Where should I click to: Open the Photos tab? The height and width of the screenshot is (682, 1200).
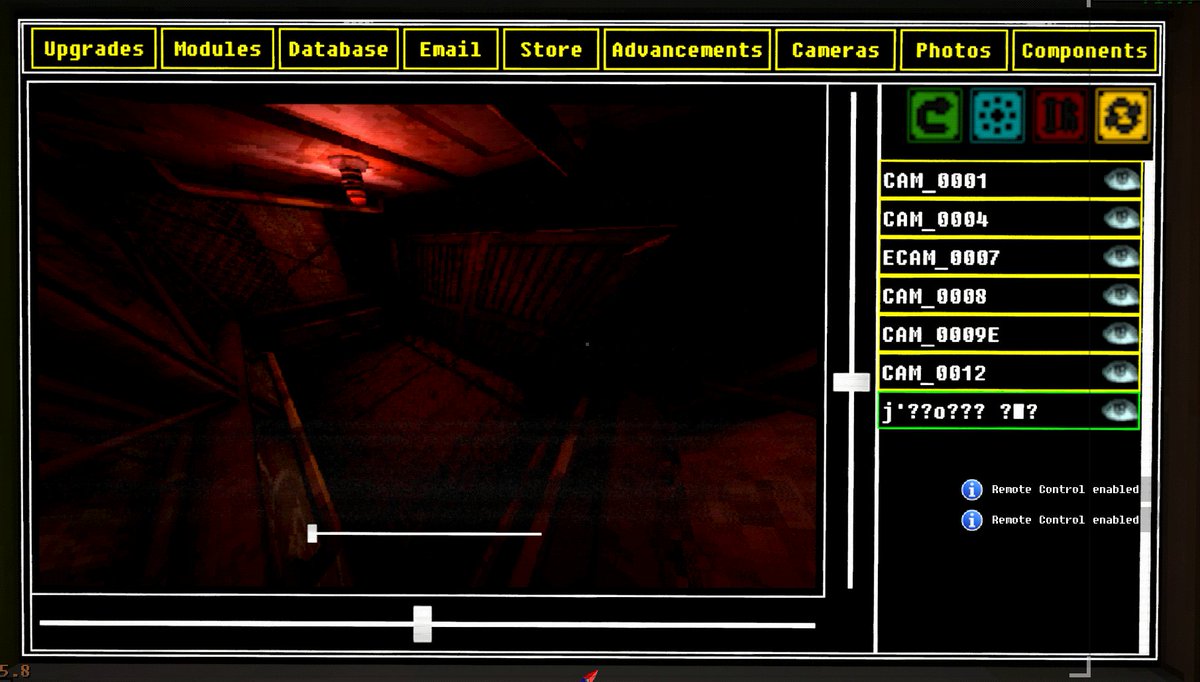(x=953, y=49)
